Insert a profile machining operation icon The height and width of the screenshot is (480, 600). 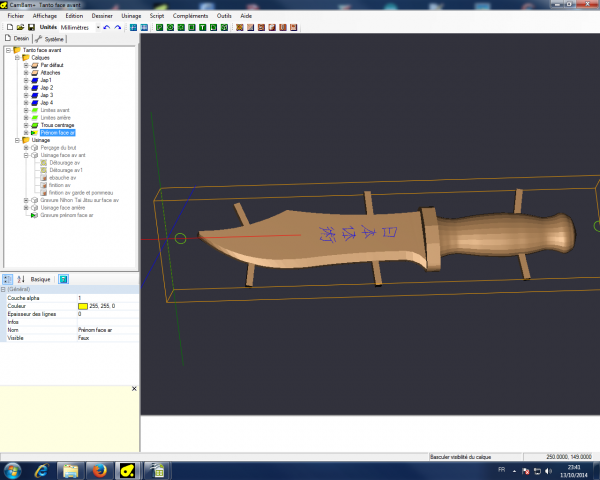pos(240,27)
